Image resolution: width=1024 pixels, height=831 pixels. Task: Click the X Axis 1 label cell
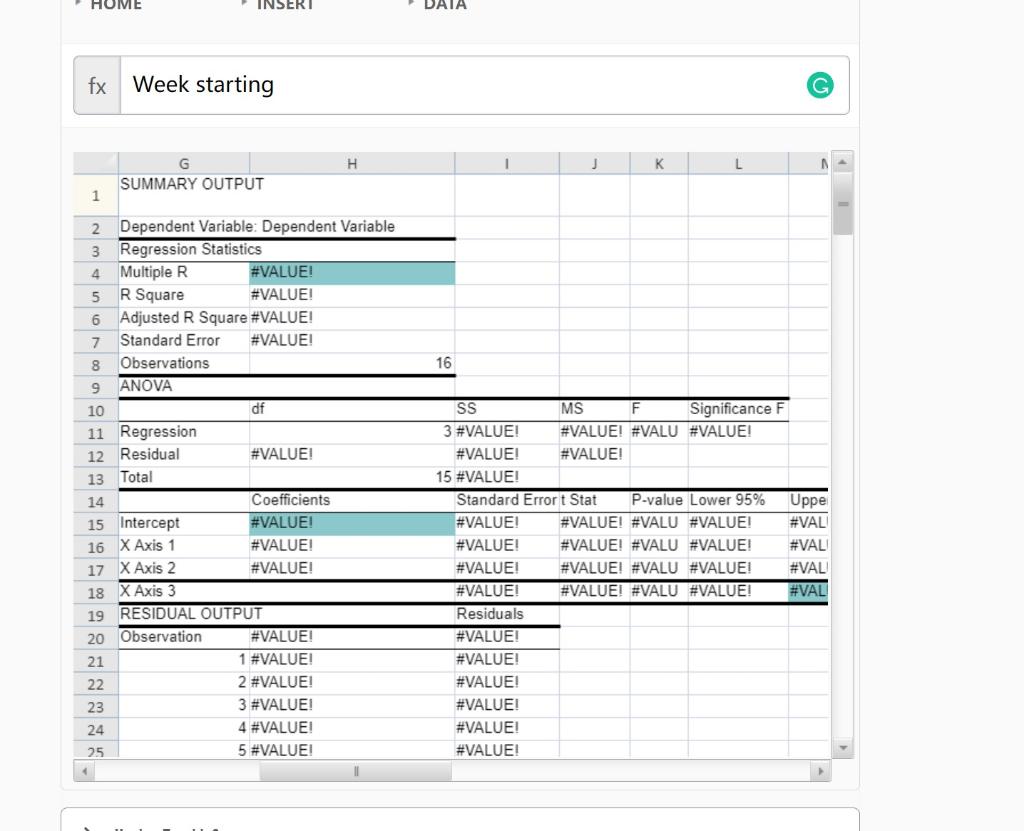pos(184,546)
